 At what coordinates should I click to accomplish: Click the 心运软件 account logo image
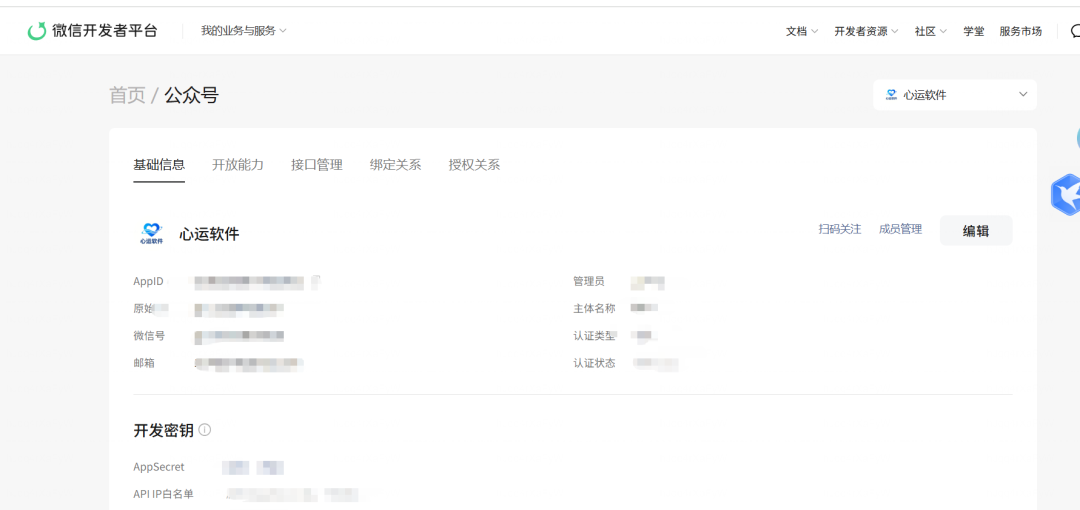150,234
